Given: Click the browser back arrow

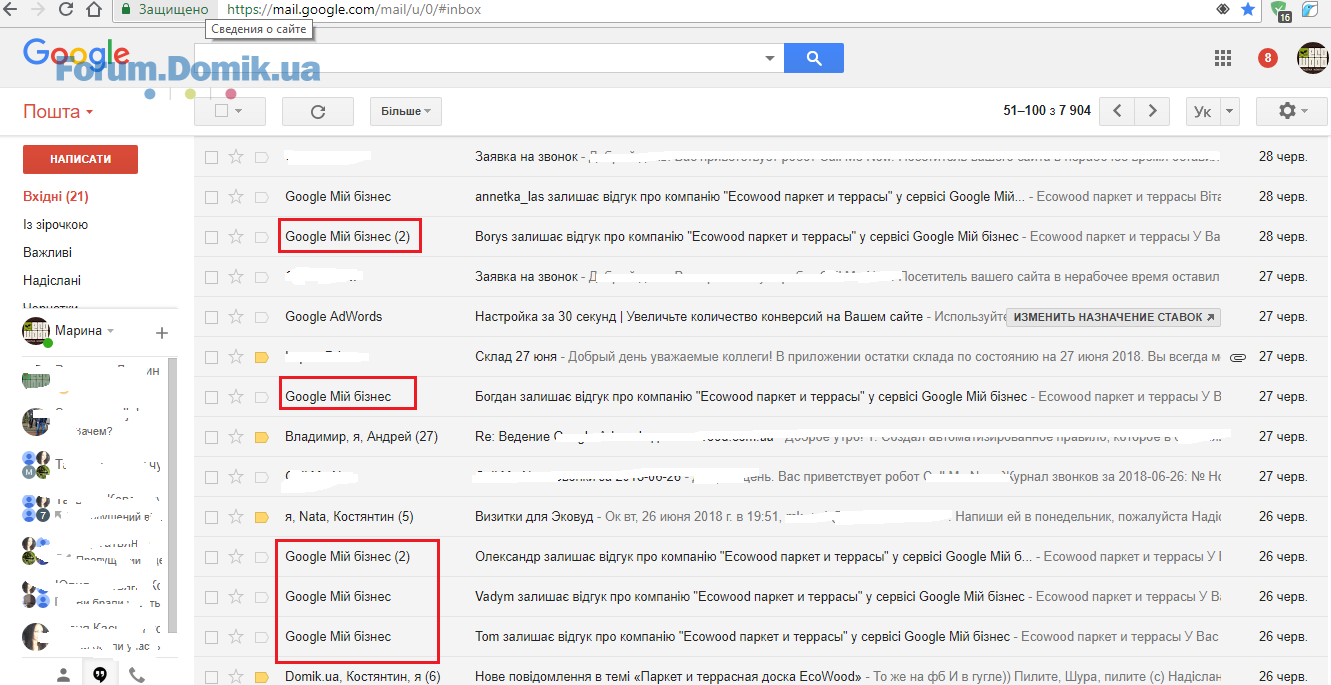Looking at the screenshot, I should point(12,9).
